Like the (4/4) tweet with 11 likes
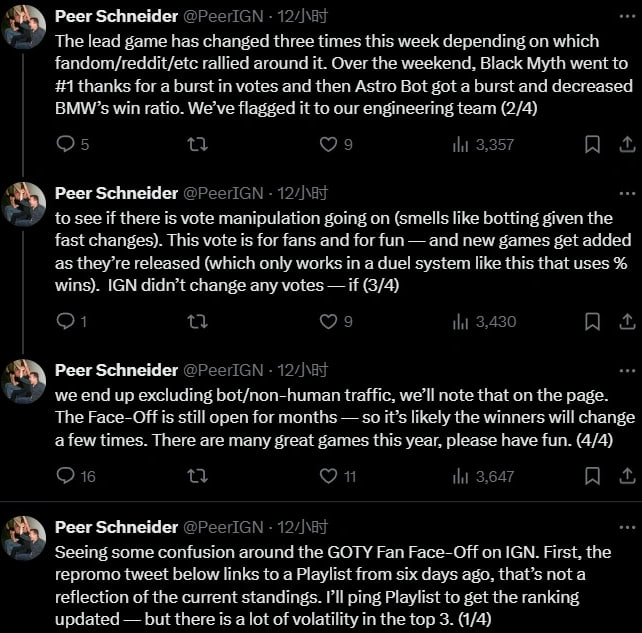Viewport: 642px width, 633px height. point(337,476)
